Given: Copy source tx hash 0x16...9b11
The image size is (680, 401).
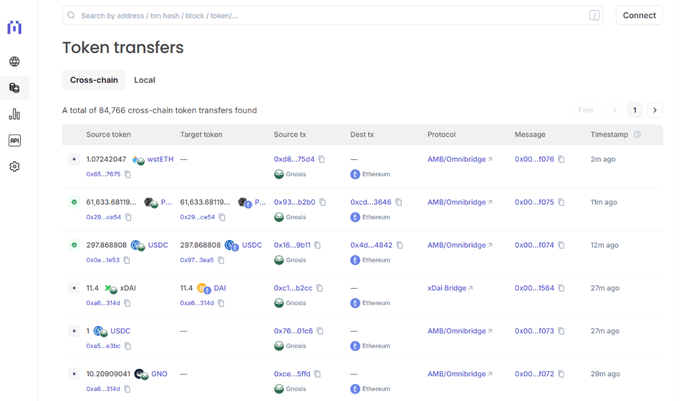Looking at the screenshot, I should [317, 245].
